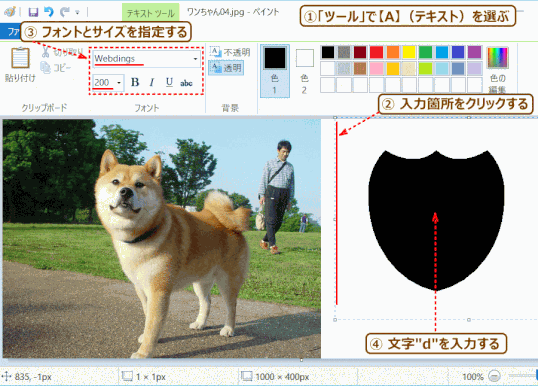The image size is (538, 386).
Task: Click the Paint application icon in the title bar
Action: tap(10, 12)
